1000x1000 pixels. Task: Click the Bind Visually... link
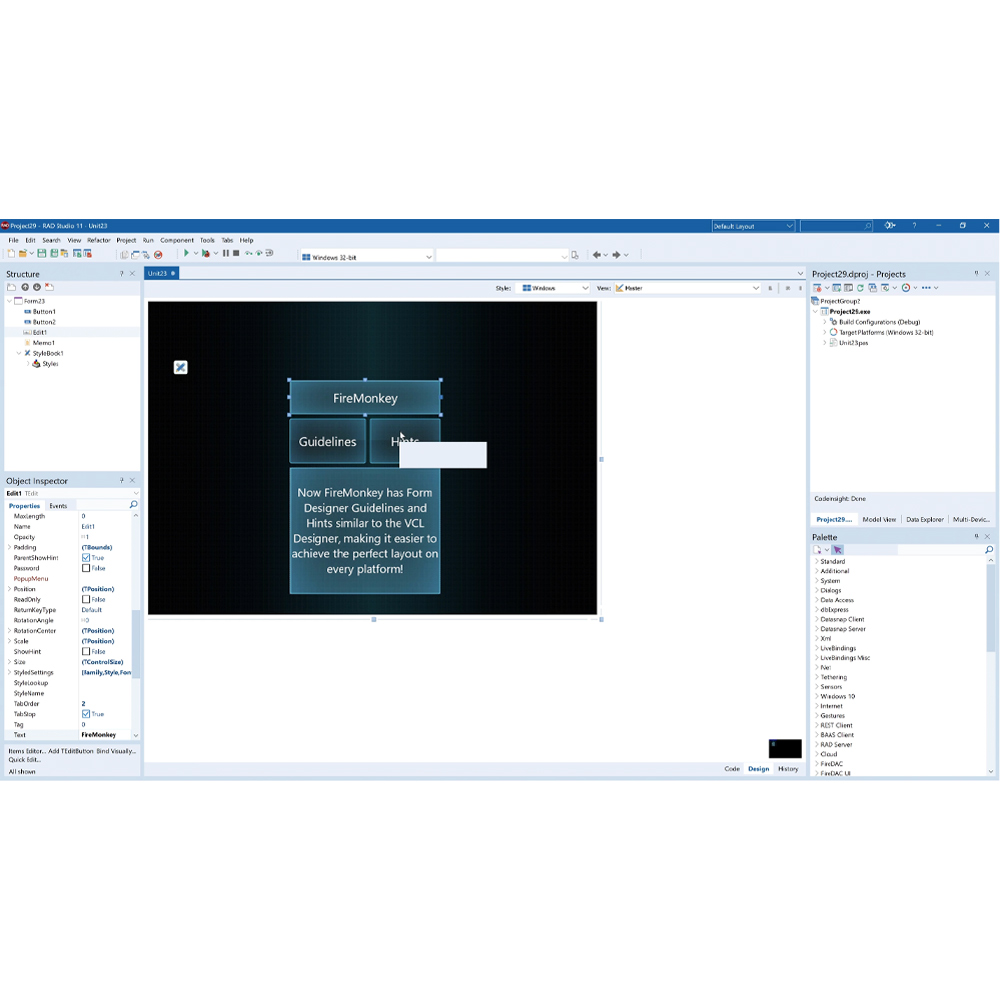(x=116, y=751)
